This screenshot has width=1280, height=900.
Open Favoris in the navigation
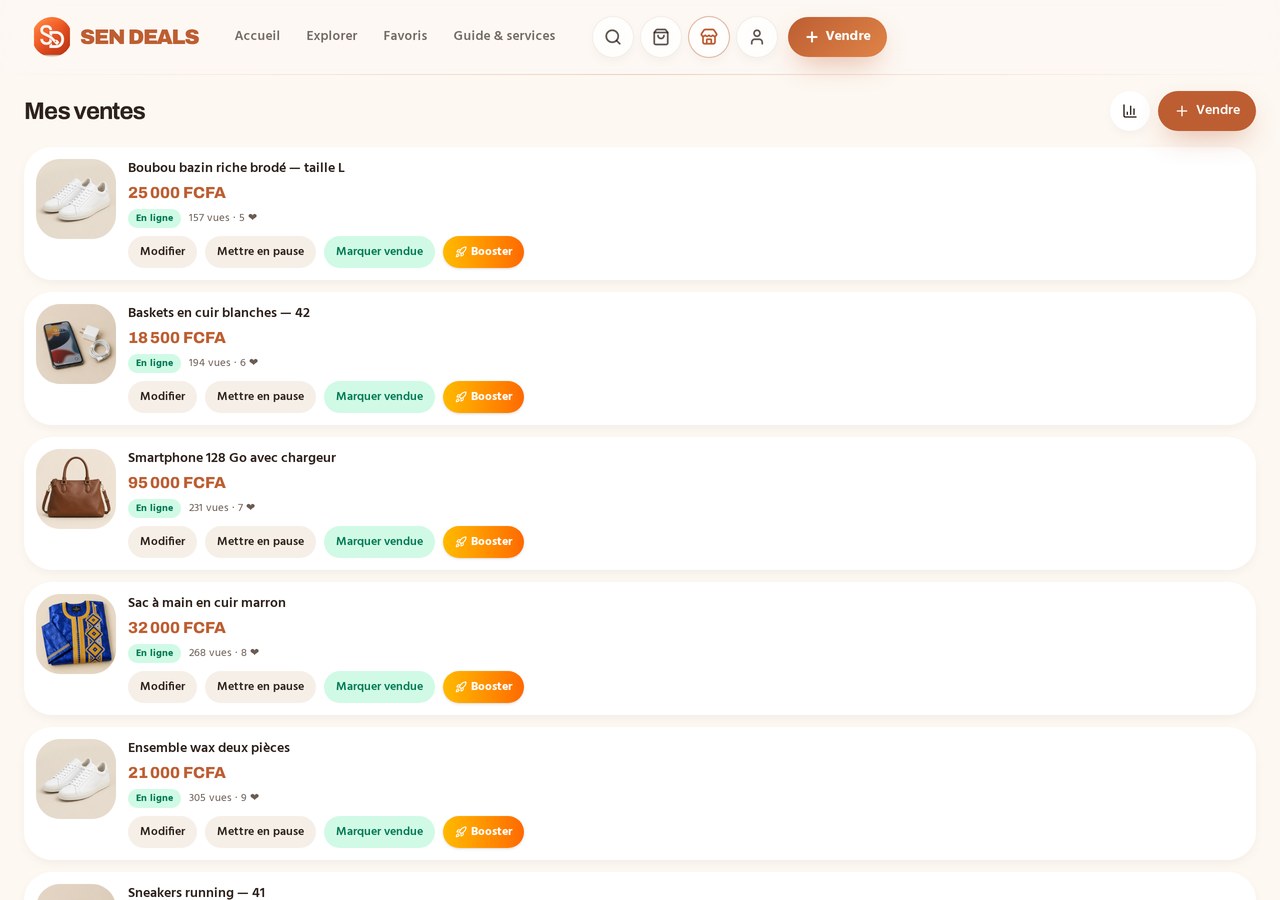405,36
